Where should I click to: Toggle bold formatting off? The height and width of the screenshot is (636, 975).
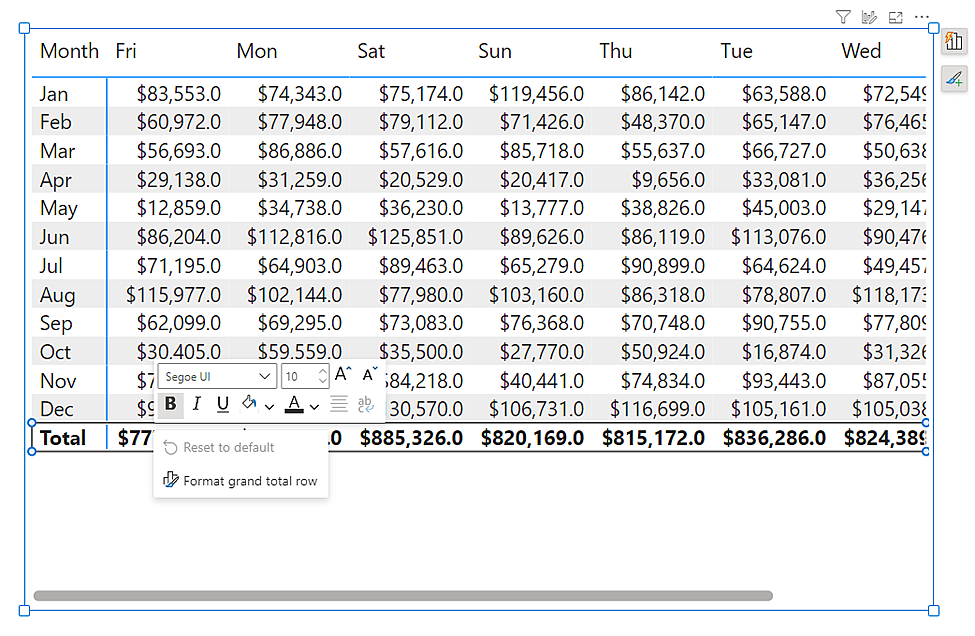coord(171,404)
